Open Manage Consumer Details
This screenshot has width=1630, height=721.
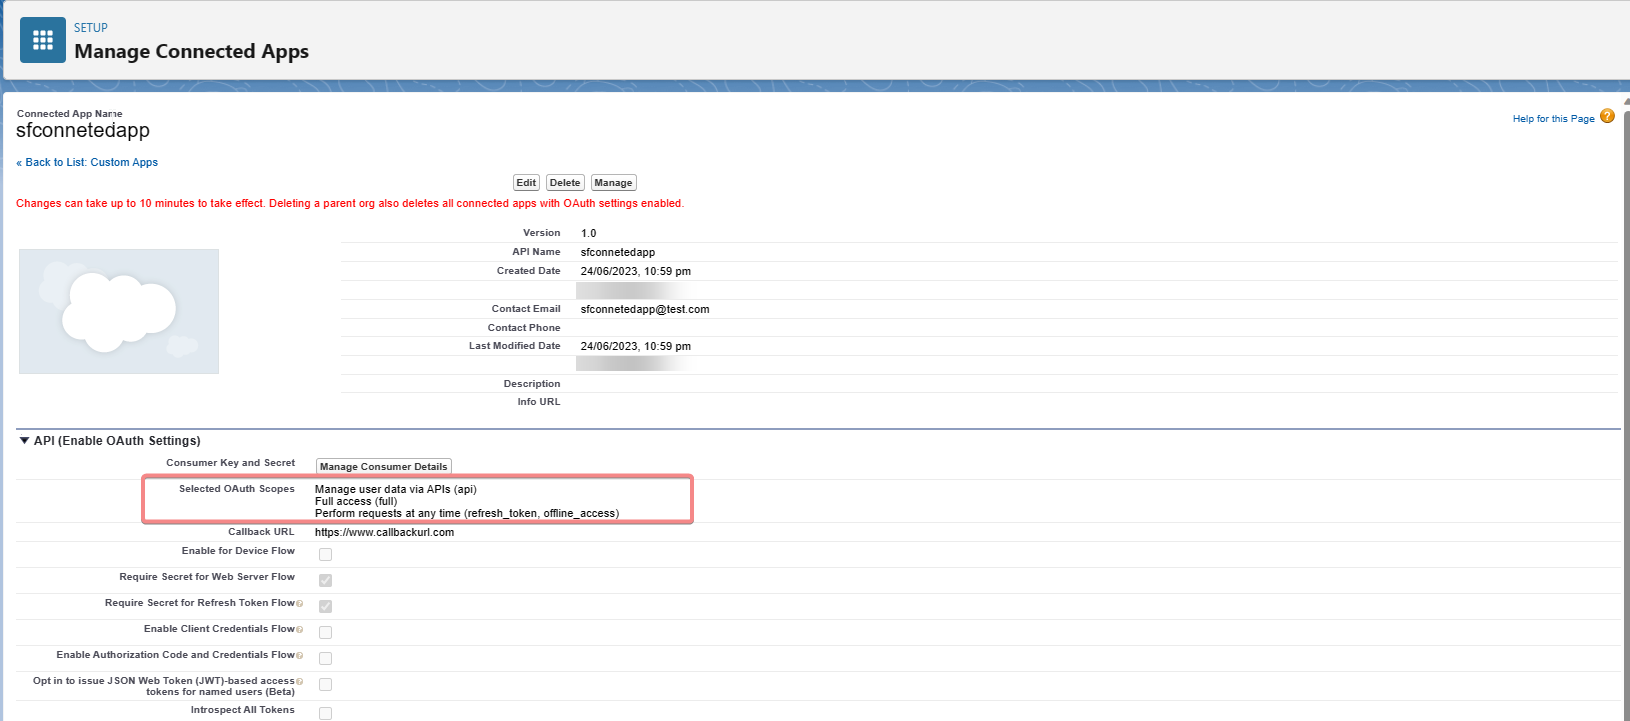point(384,467)
